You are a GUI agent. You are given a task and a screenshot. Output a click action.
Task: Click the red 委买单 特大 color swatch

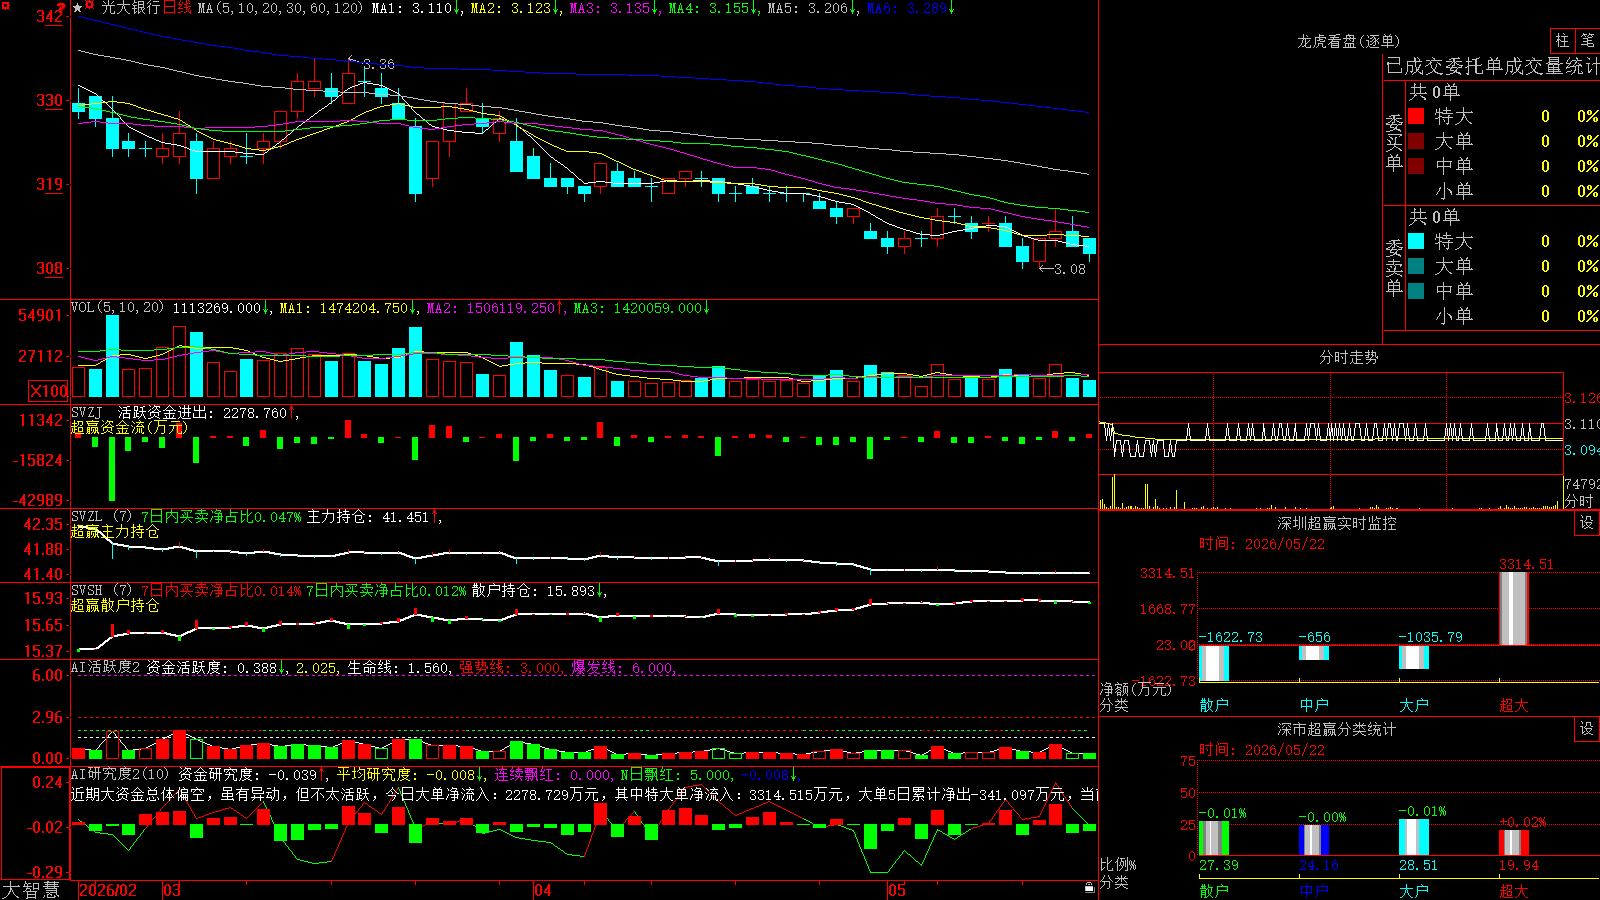pos(1416,116)
